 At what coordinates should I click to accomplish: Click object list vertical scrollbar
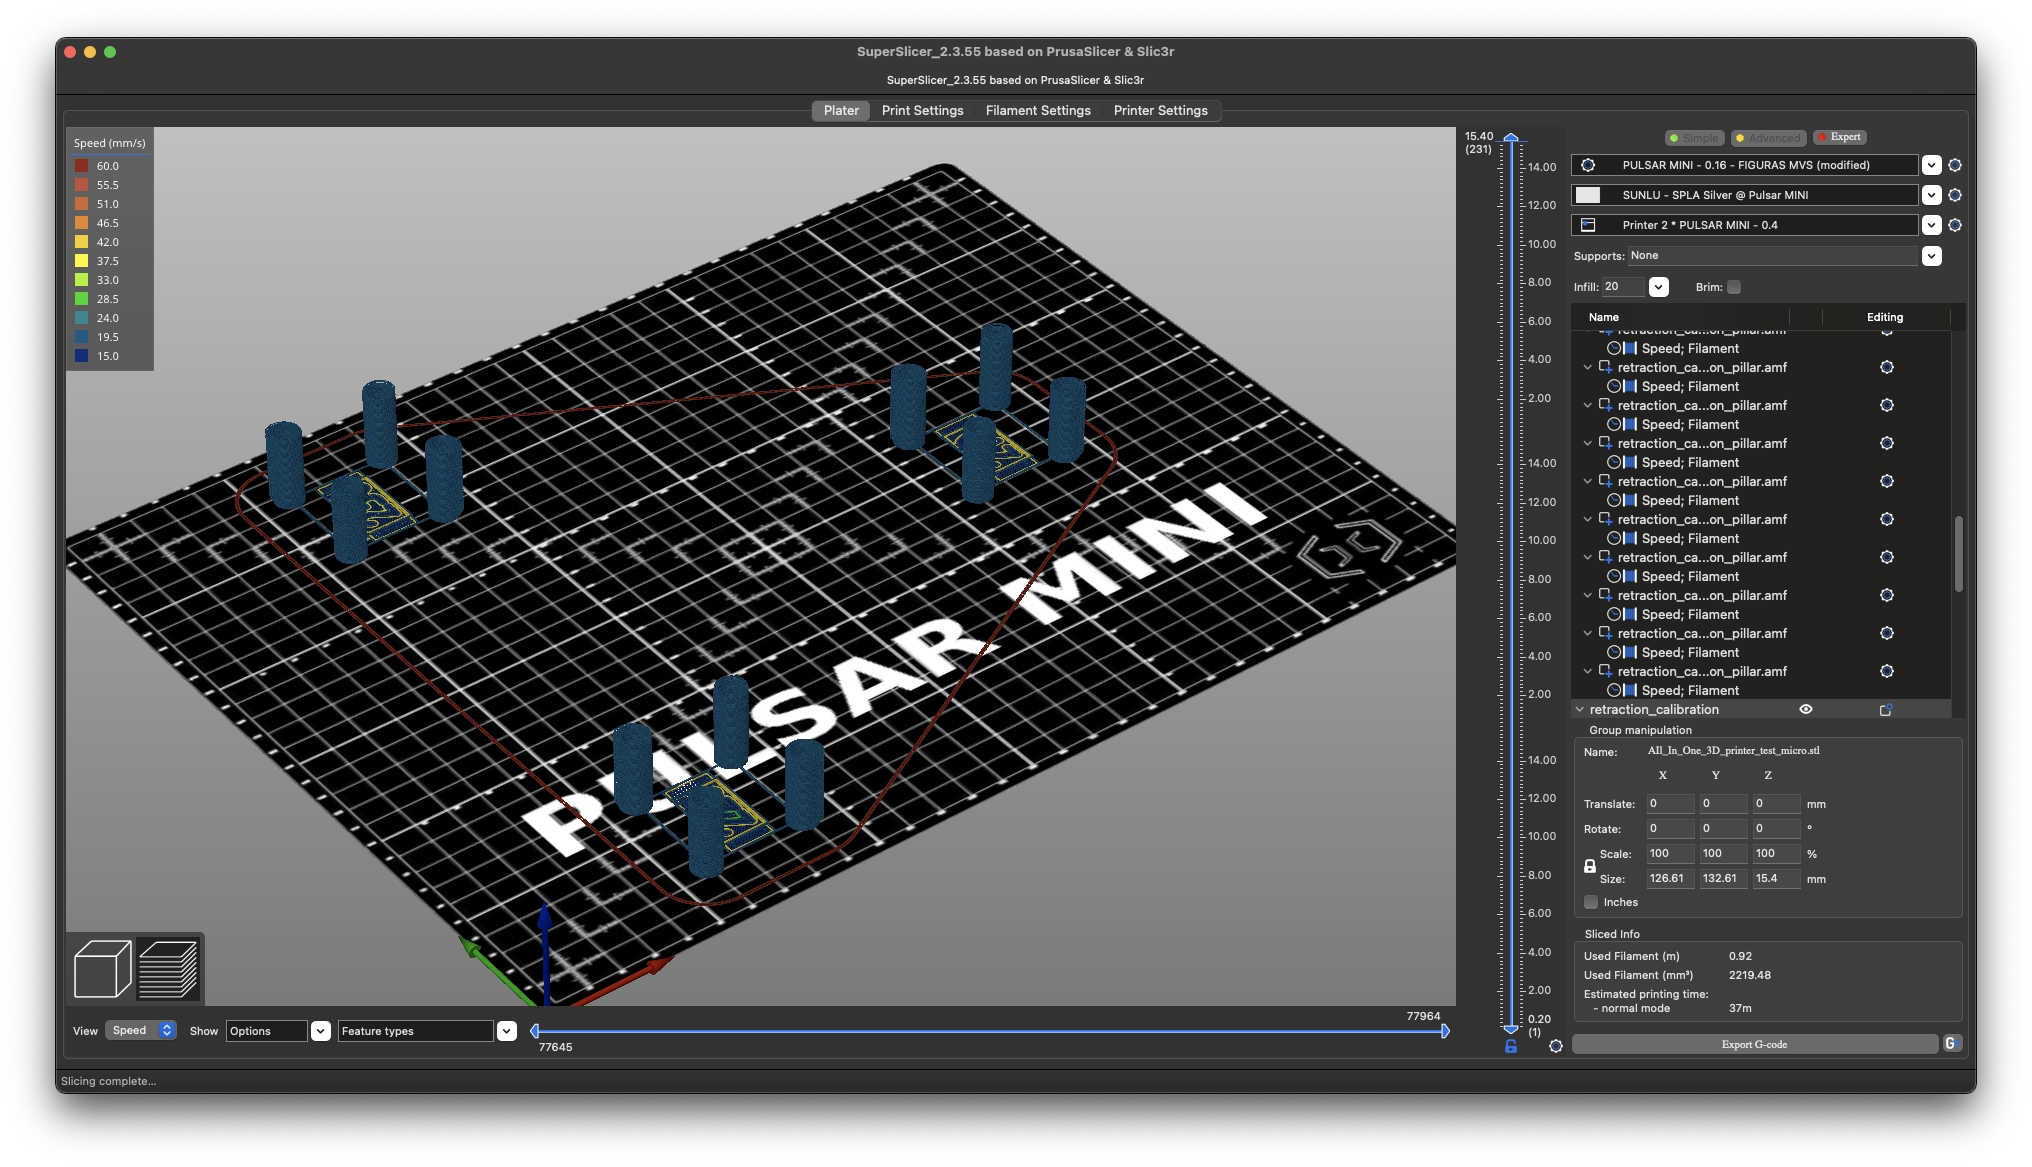click(1958, 554)
